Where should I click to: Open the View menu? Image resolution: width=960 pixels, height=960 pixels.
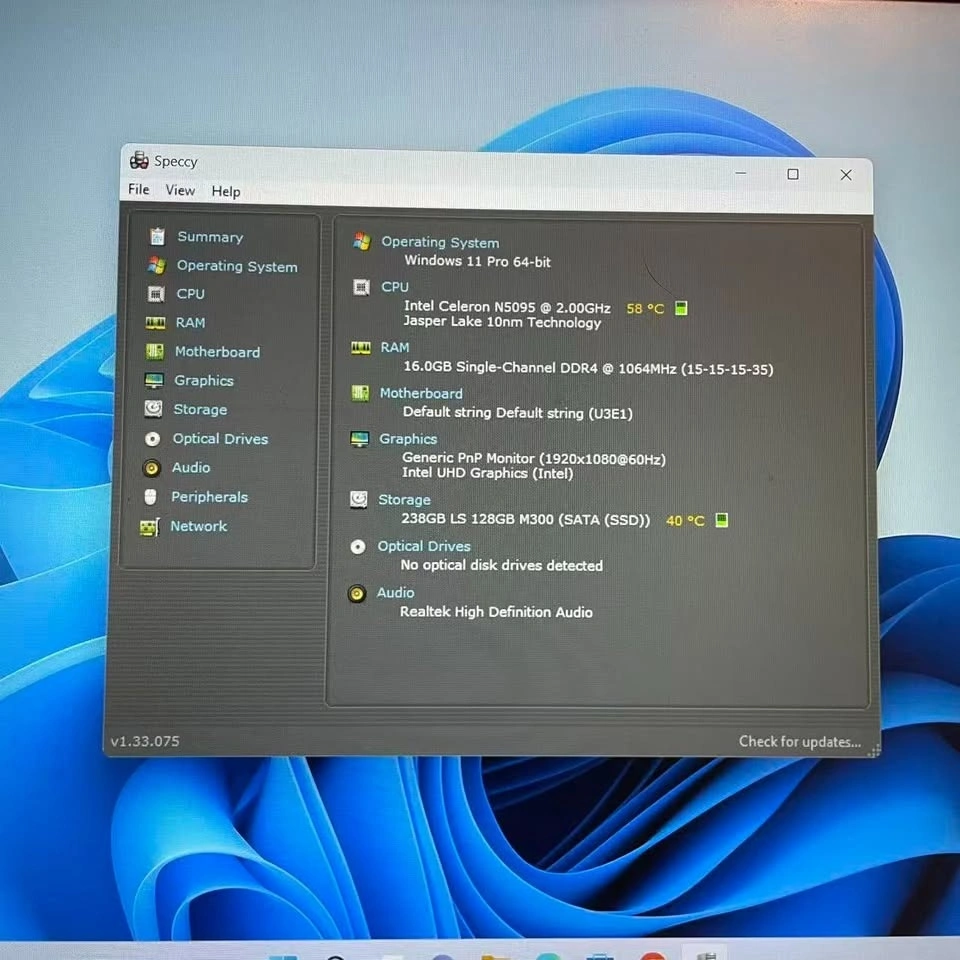180,190
